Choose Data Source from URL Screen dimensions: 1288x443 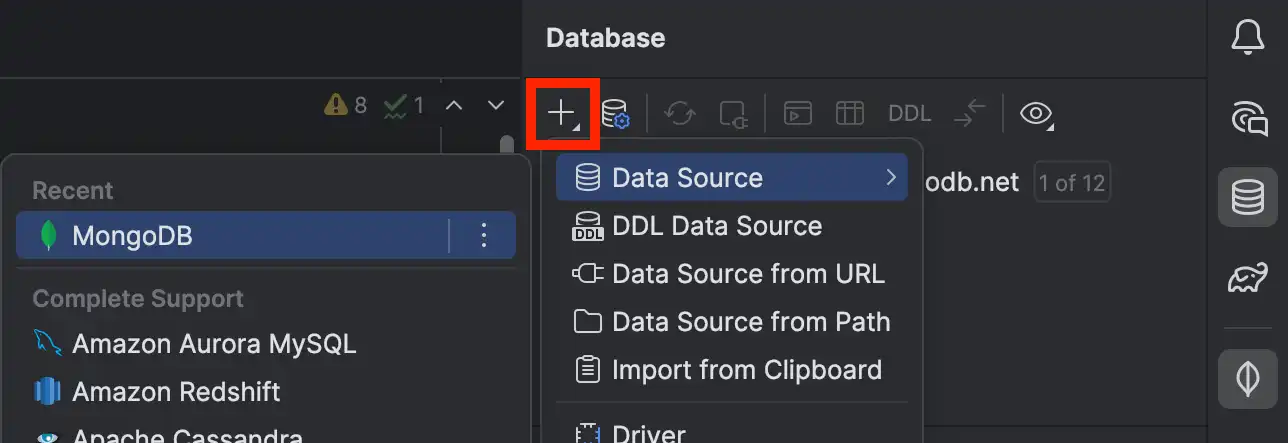click(x=747, y=274)
